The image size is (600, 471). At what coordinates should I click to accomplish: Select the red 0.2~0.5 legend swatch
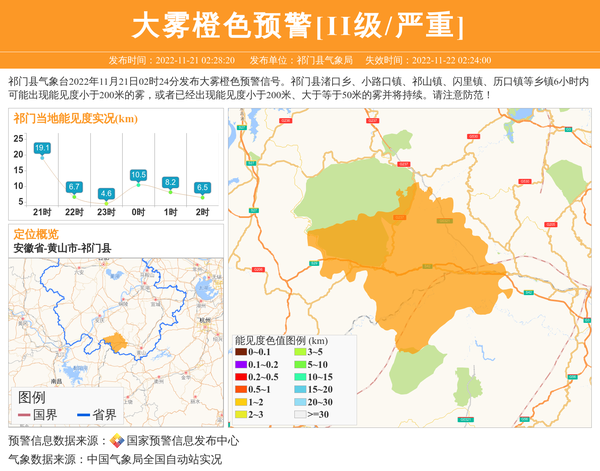[240, 376]
